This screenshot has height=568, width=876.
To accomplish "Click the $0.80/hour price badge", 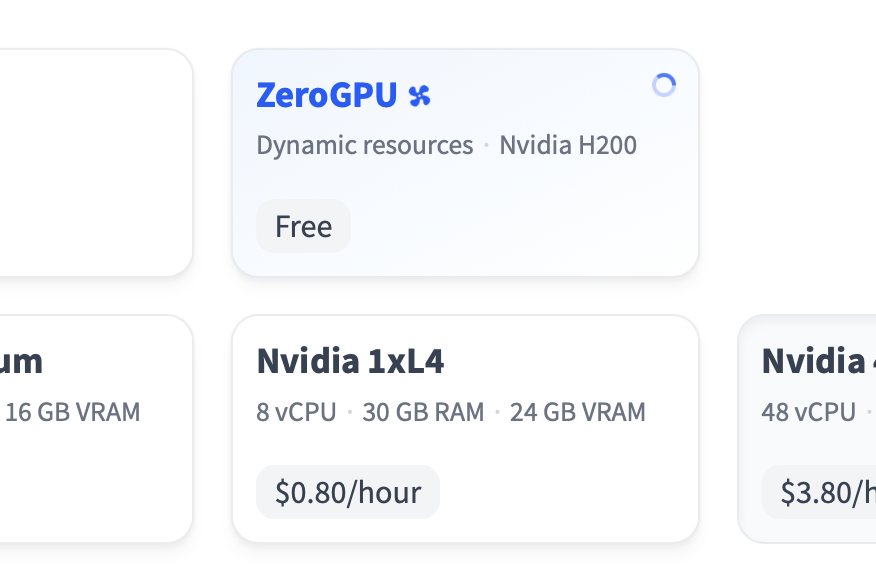I will [x=348, y=493].
